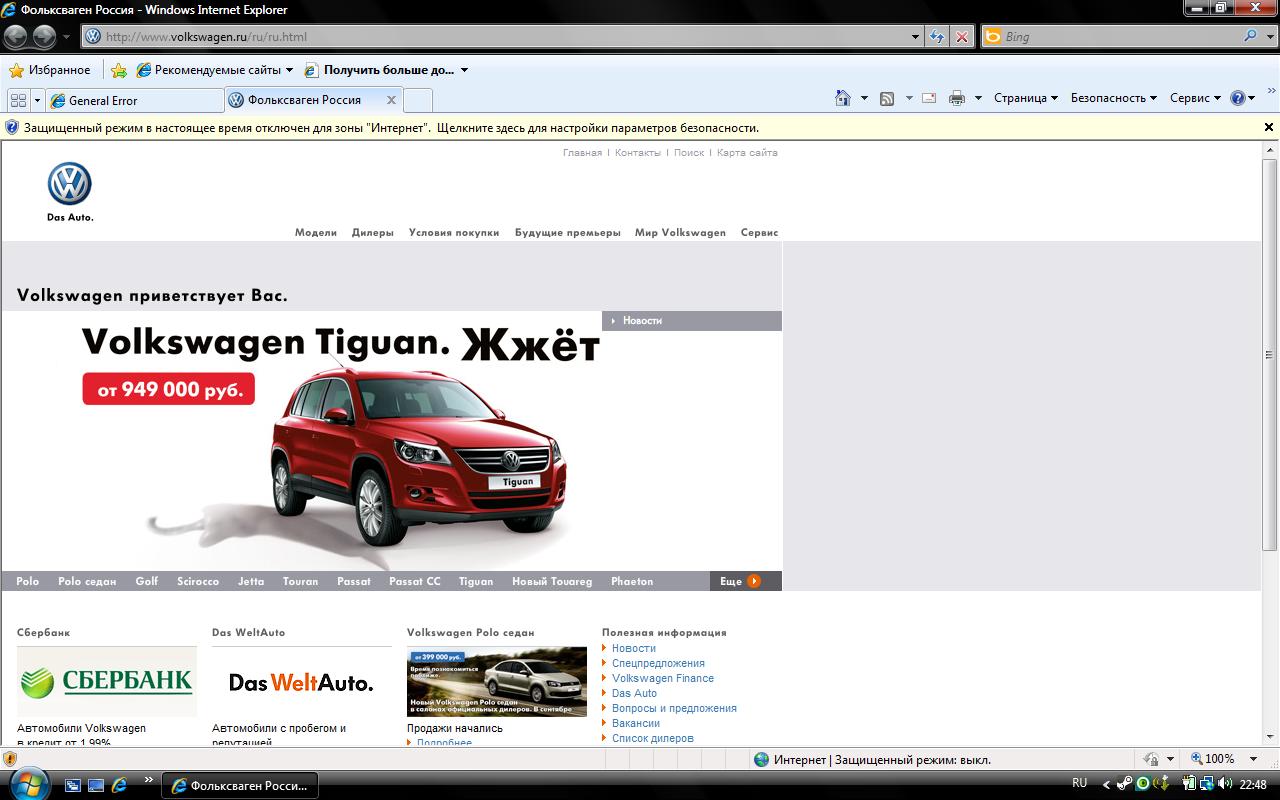This screenshot has height=800, width=1280.
Task: Expand the zoom level 100% dropdown
Action: [1254, 759]
